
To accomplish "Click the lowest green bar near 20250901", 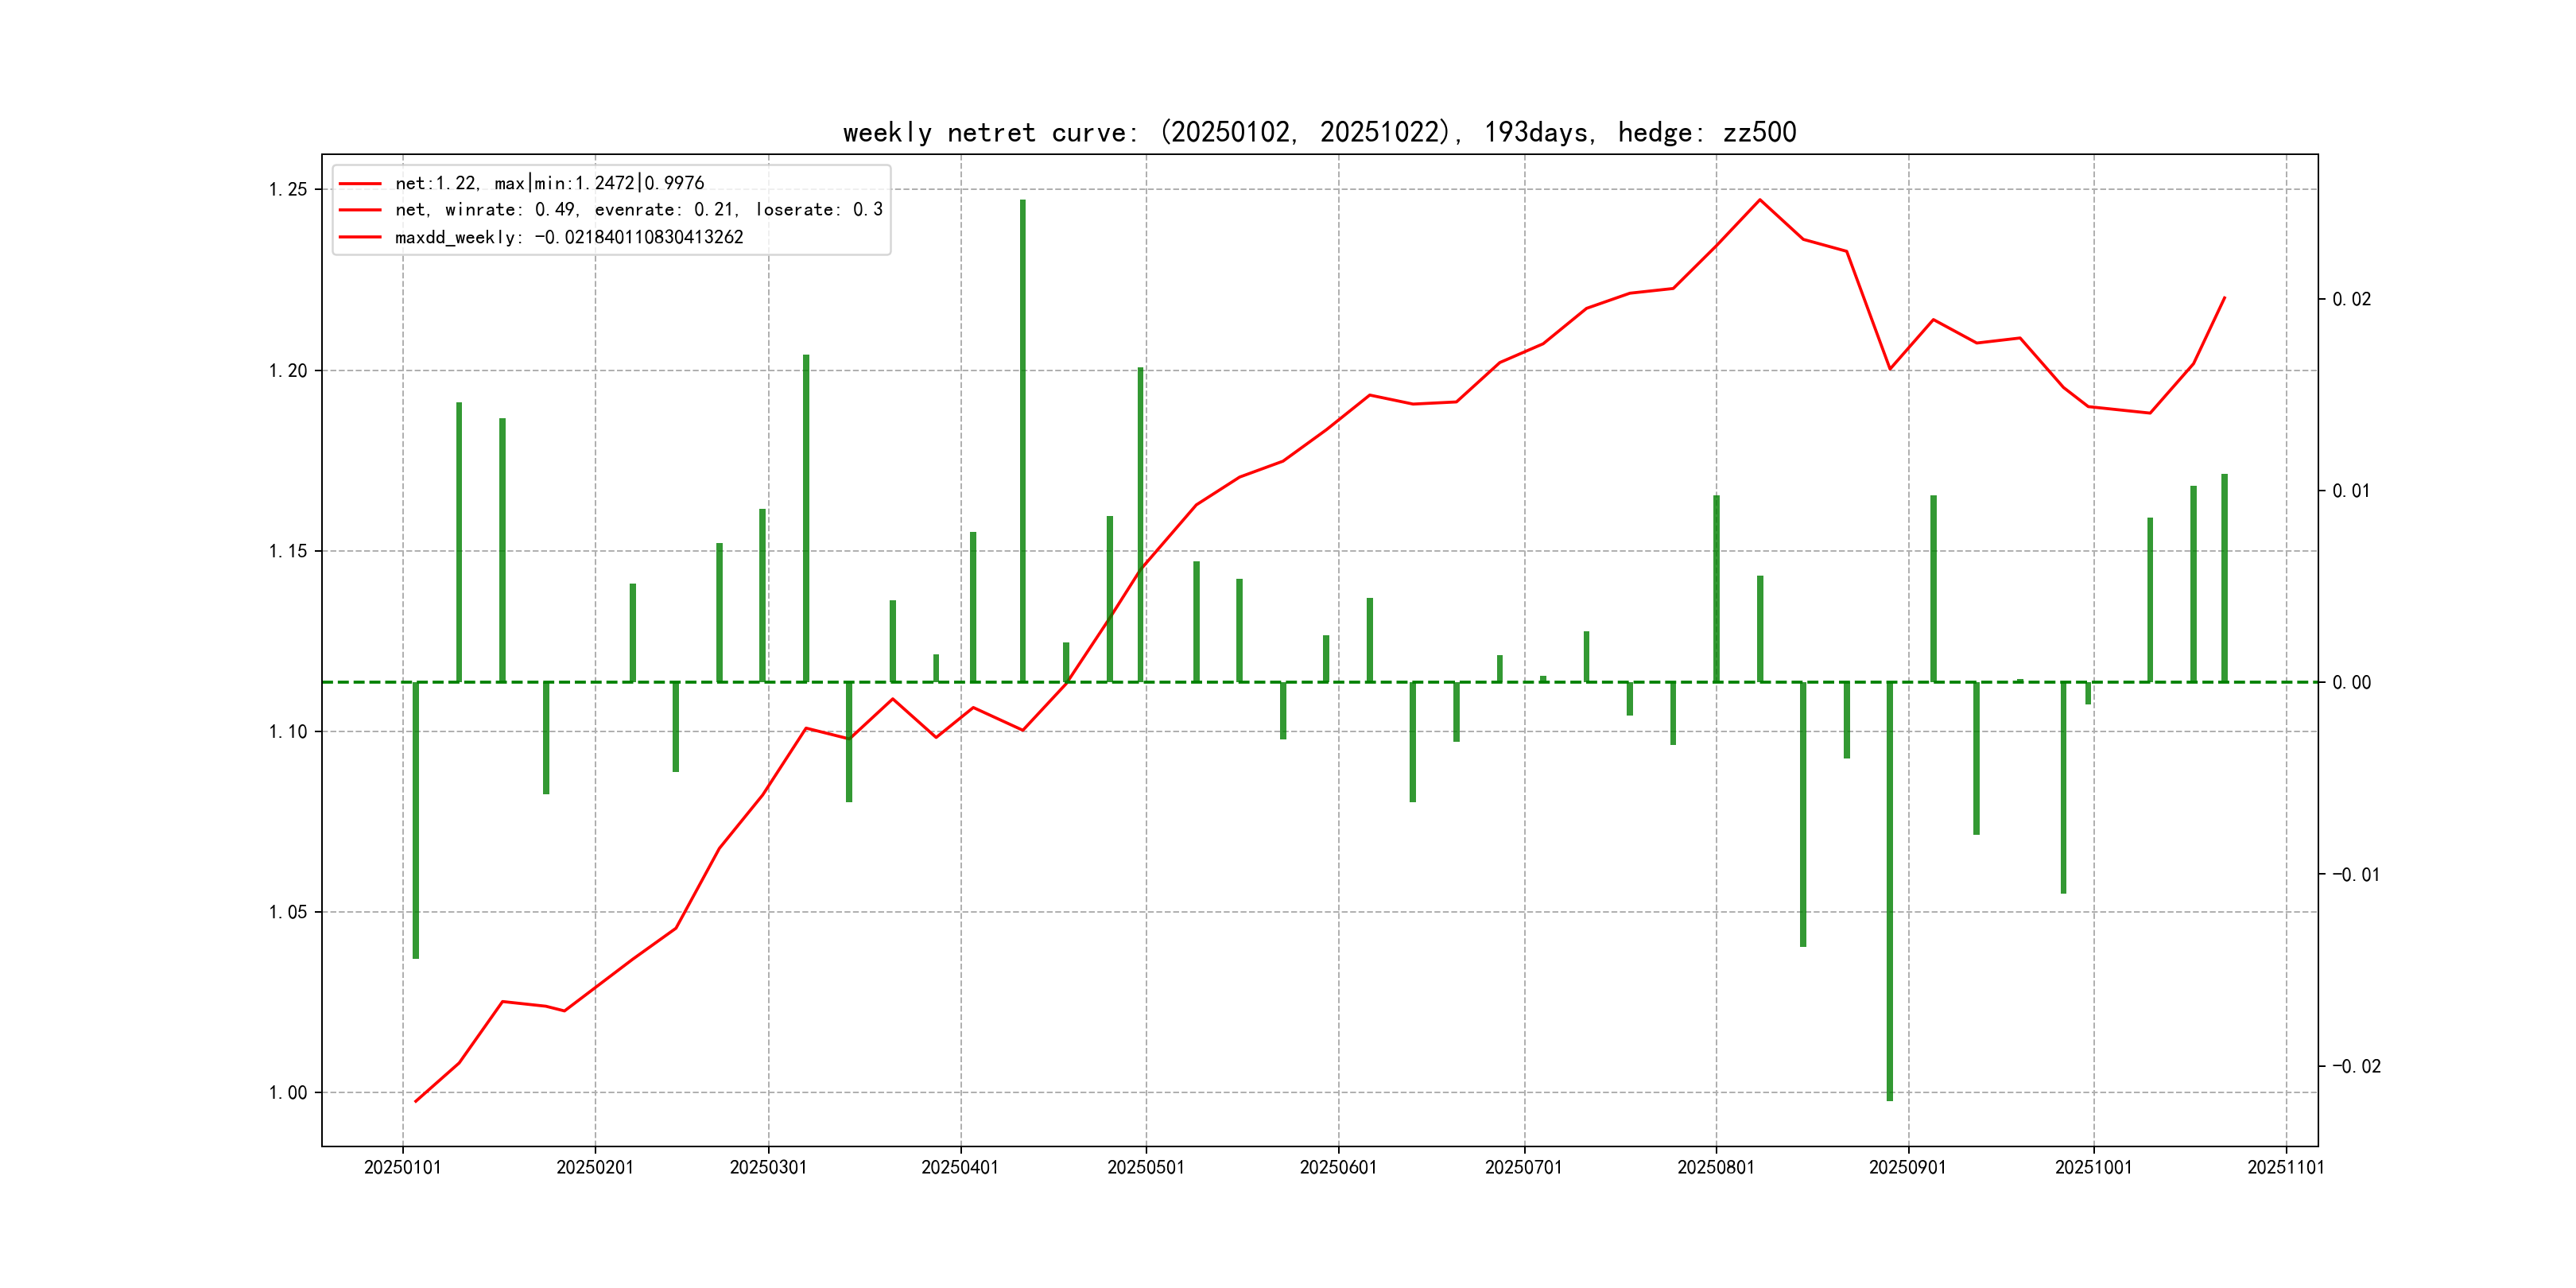I will 1889,890.
